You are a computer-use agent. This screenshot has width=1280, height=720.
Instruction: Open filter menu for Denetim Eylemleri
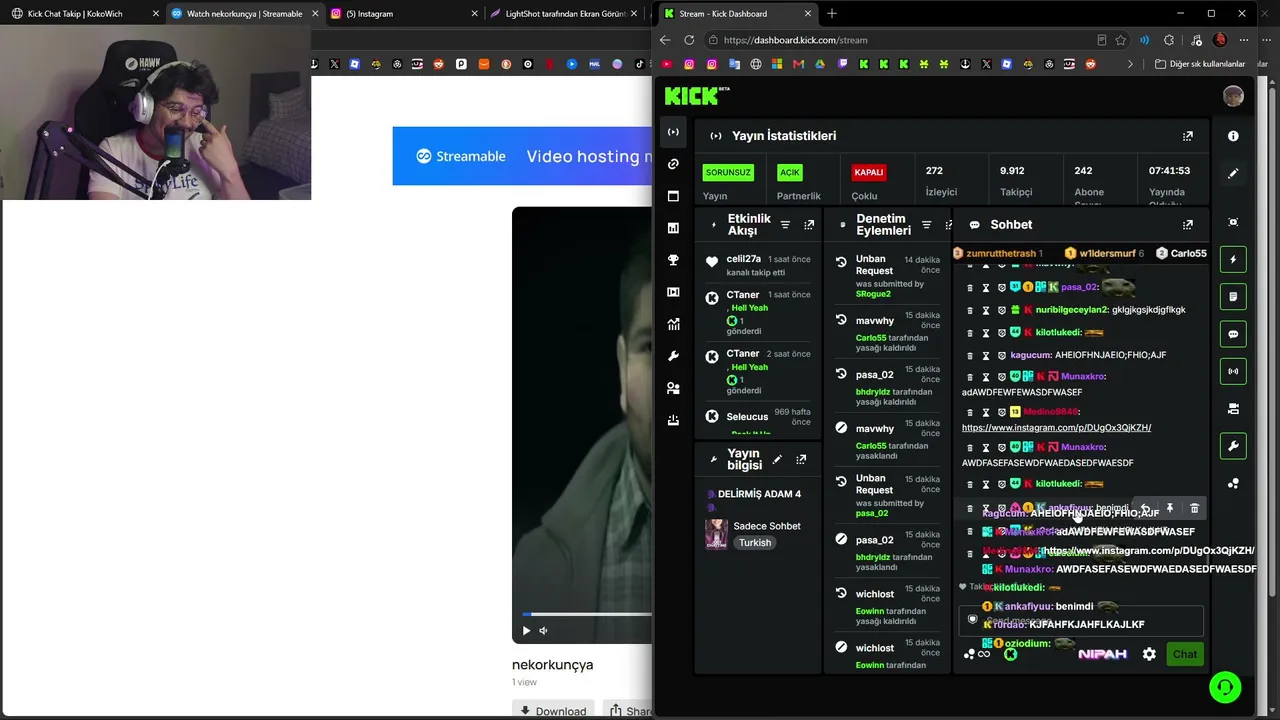point(926,225)
